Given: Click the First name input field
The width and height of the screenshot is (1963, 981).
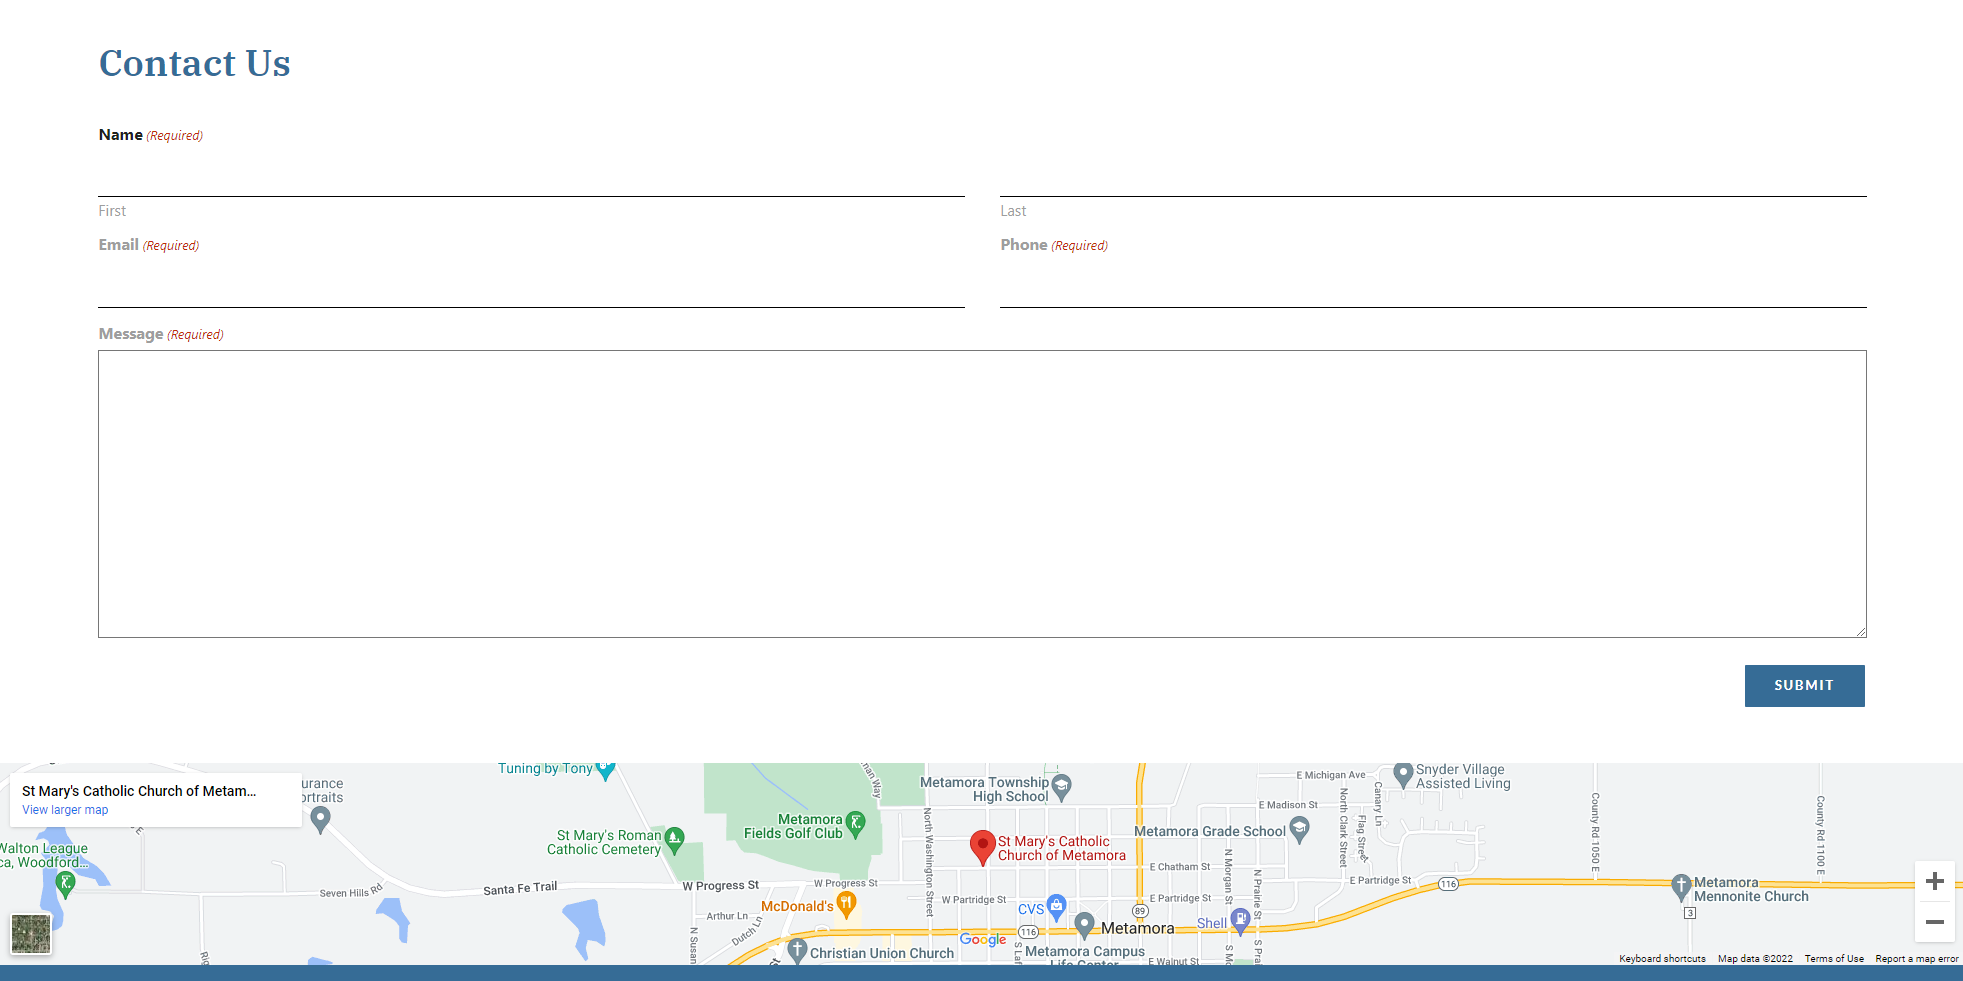Looking at the screenshot, I should pyautogui.click(x=531, y=177).
